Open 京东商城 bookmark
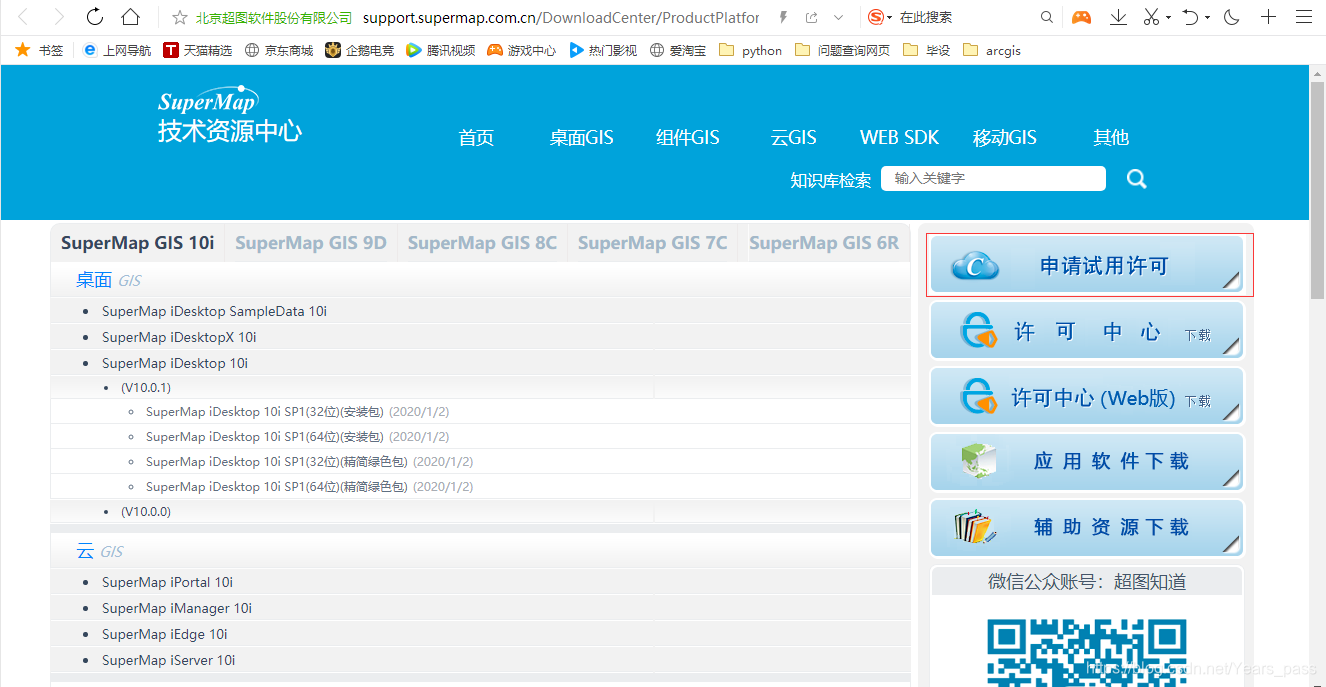Screen dimensions: 1326x687 pyautogui.click(x=278, y=50)
